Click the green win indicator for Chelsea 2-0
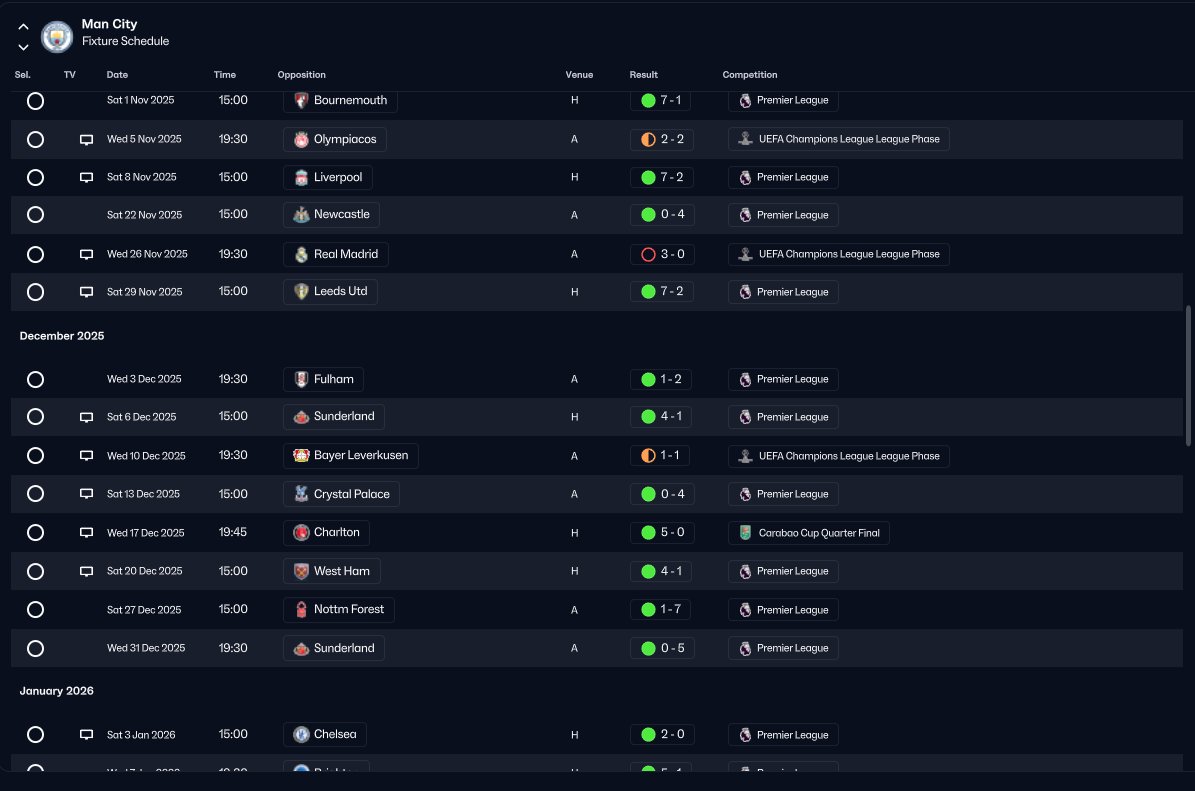1195x791 pixels. click(x=649, y=735)
